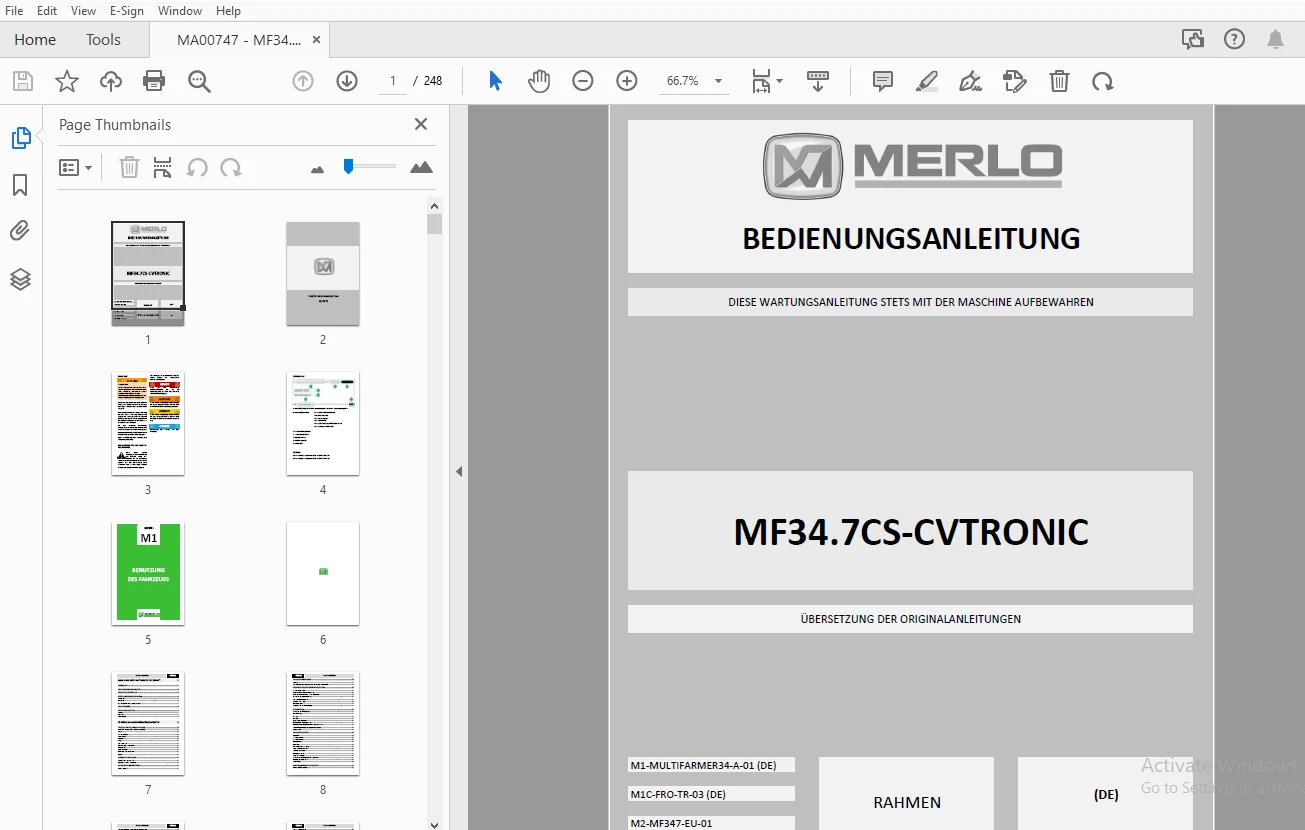Enlarge thumbnails large mountains icon
The height and width of the screenshot is (830, 1305).
421,167
